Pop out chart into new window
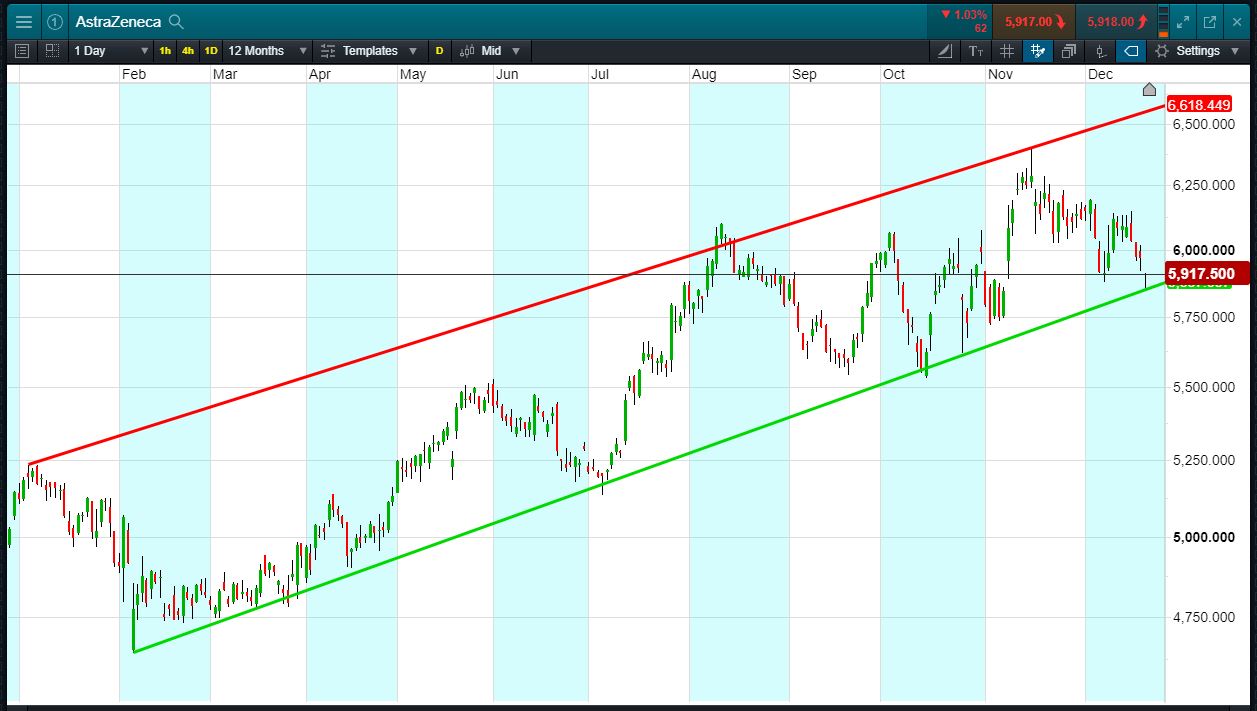This screenshot has height=711, width=1257. (x=1210, y=21)
